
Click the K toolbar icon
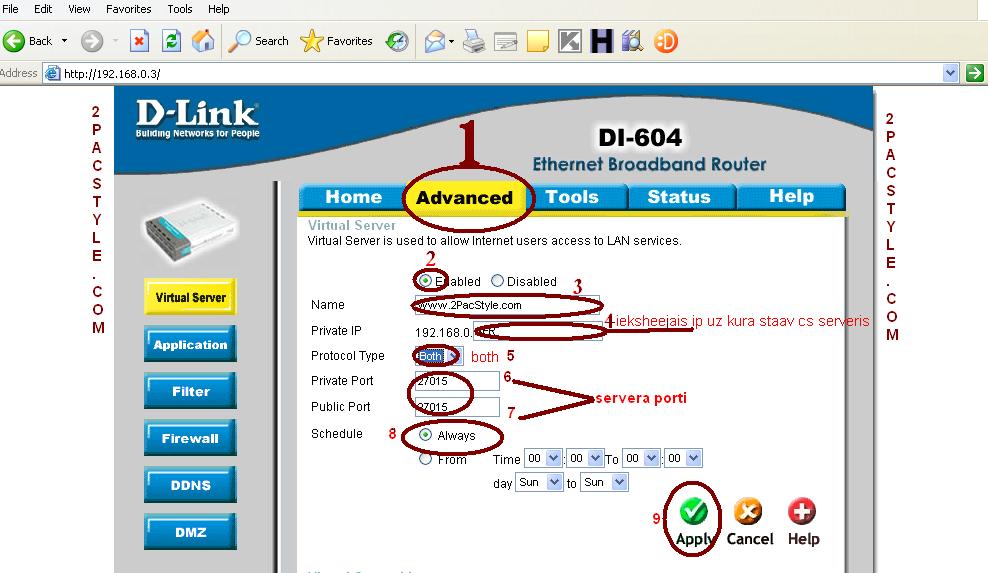pos(570,41)
